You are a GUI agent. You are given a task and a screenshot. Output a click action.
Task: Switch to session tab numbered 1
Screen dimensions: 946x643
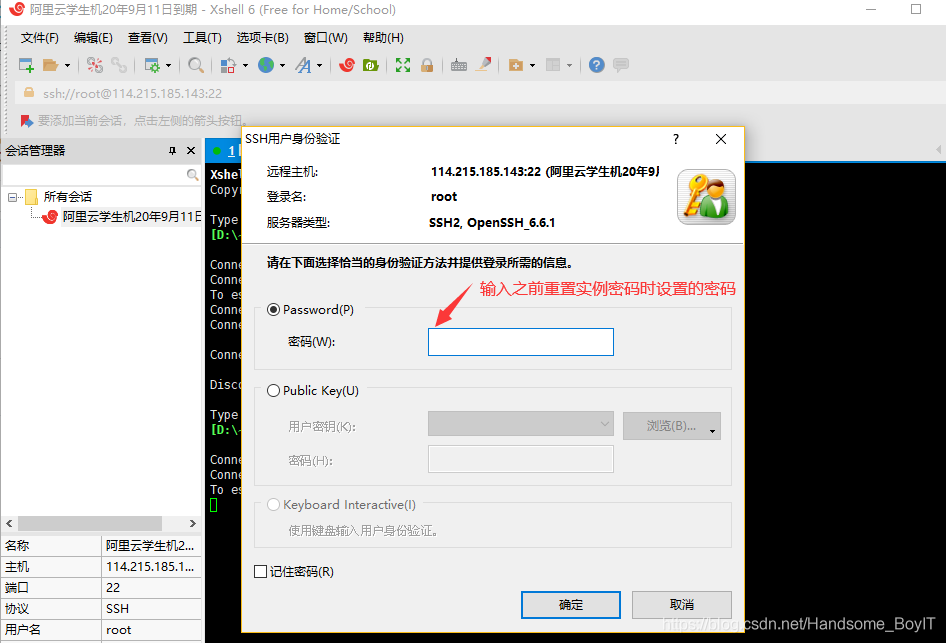[x=224, y=151]
